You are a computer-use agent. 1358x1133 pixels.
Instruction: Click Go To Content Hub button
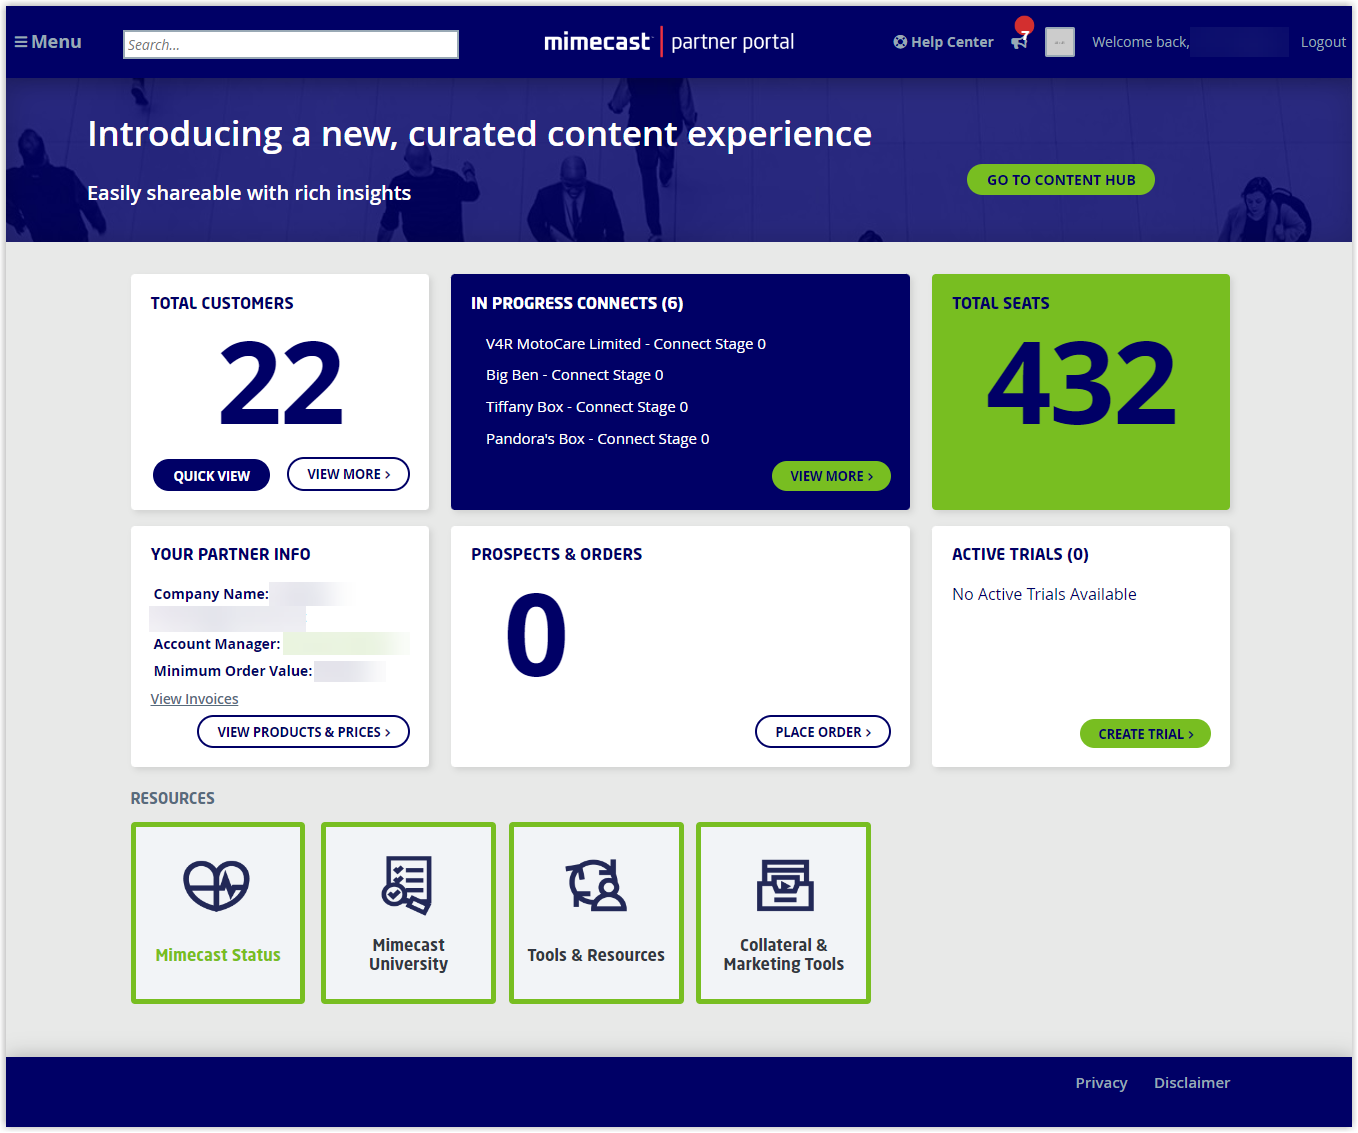[x=1060, y=180]
